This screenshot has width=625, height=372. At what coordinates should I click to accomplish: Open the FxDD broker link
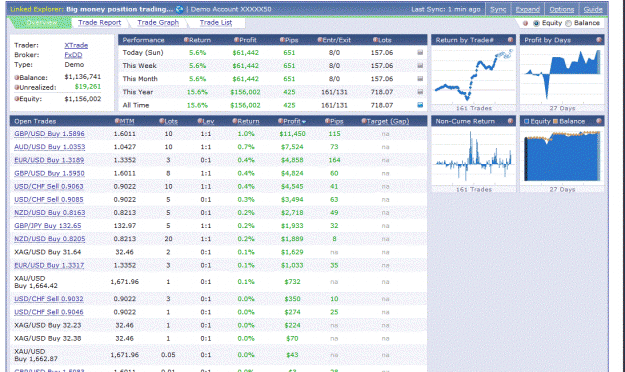pos(73,55)
